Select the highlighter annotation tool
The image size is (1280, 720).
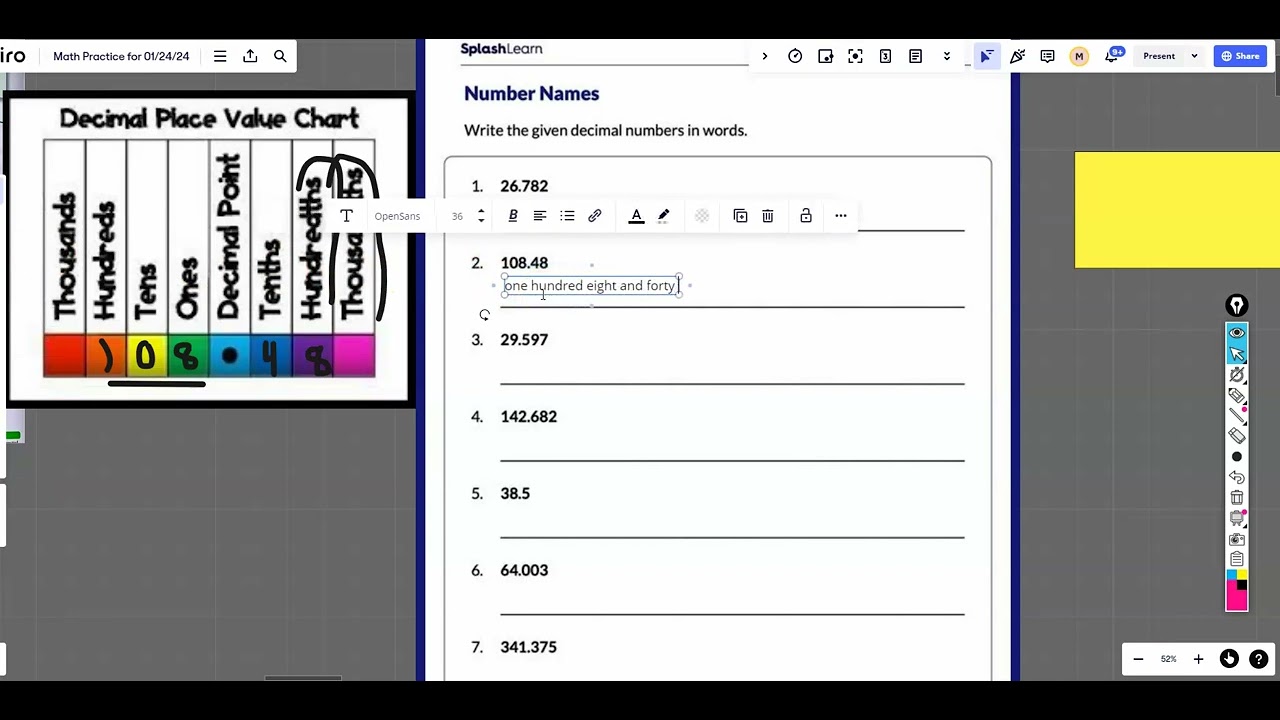(1237, 396)
